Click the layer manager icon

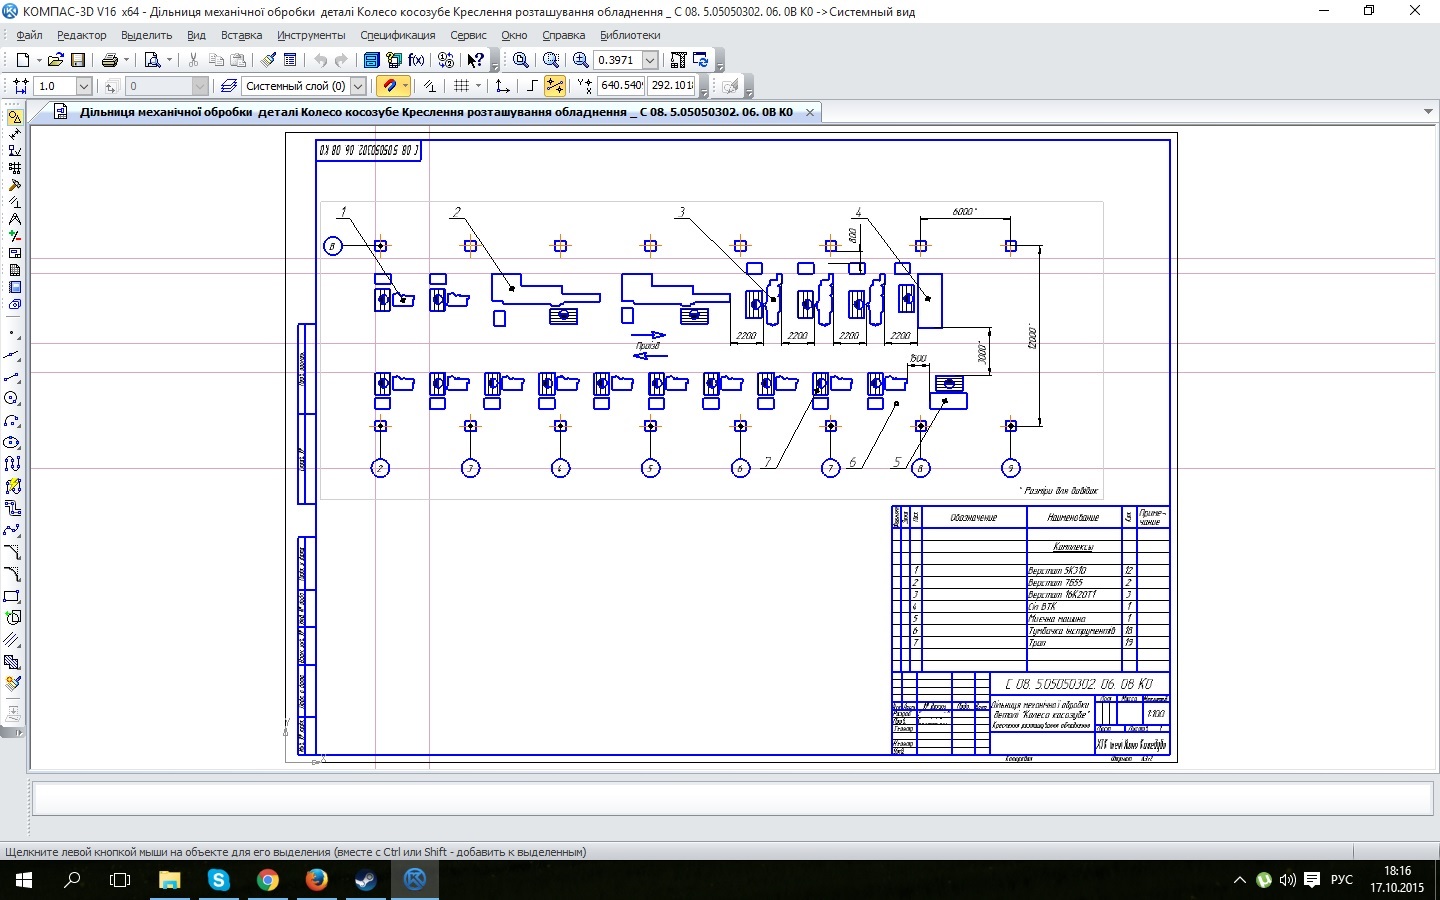(229, 86)
